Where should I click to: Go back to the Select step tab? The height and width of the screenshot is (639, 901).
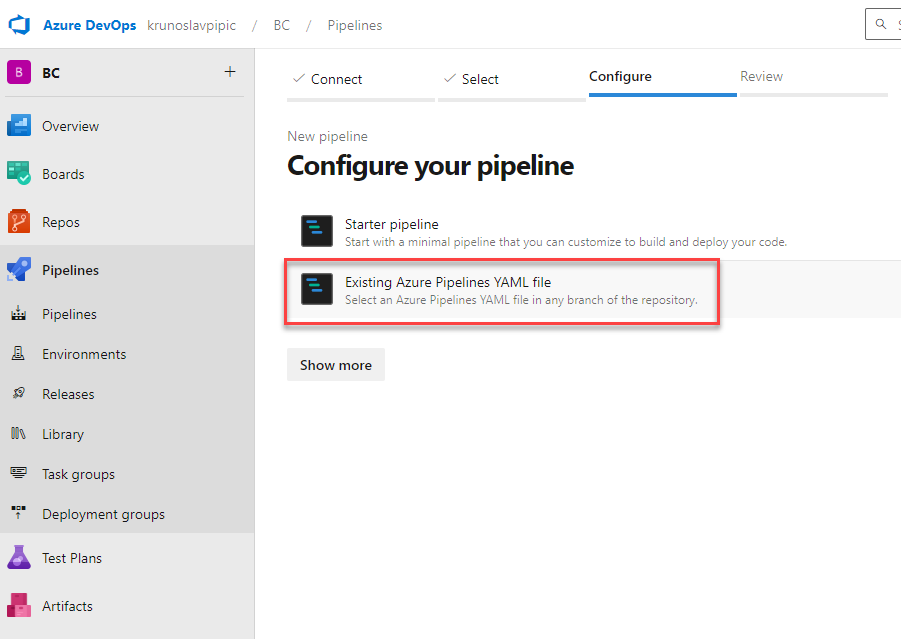511,80
